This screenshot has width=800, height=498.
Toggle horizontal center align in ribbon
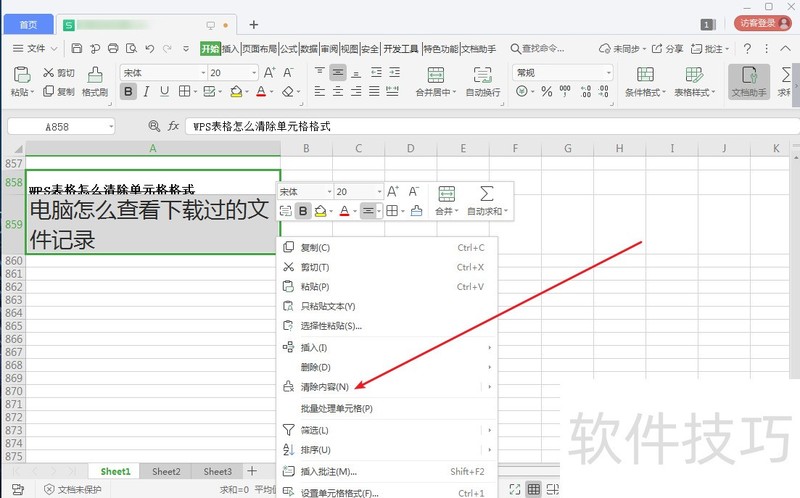[338, 91]
